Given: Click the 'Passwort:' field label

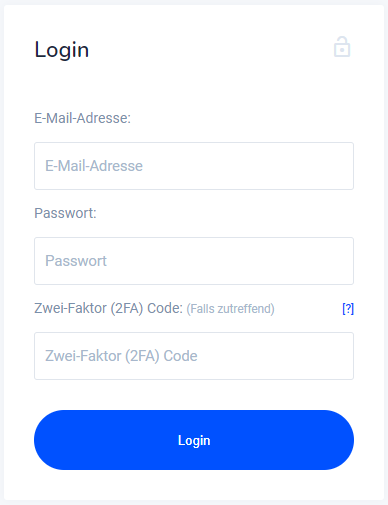Looking at the screenshot, I should tap(65, 213).
